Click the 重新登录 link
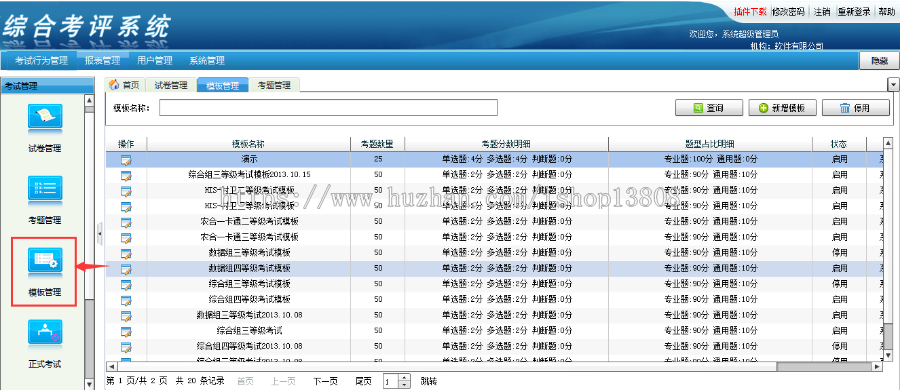Screen dimensions: 900x390 pos(854,11)
